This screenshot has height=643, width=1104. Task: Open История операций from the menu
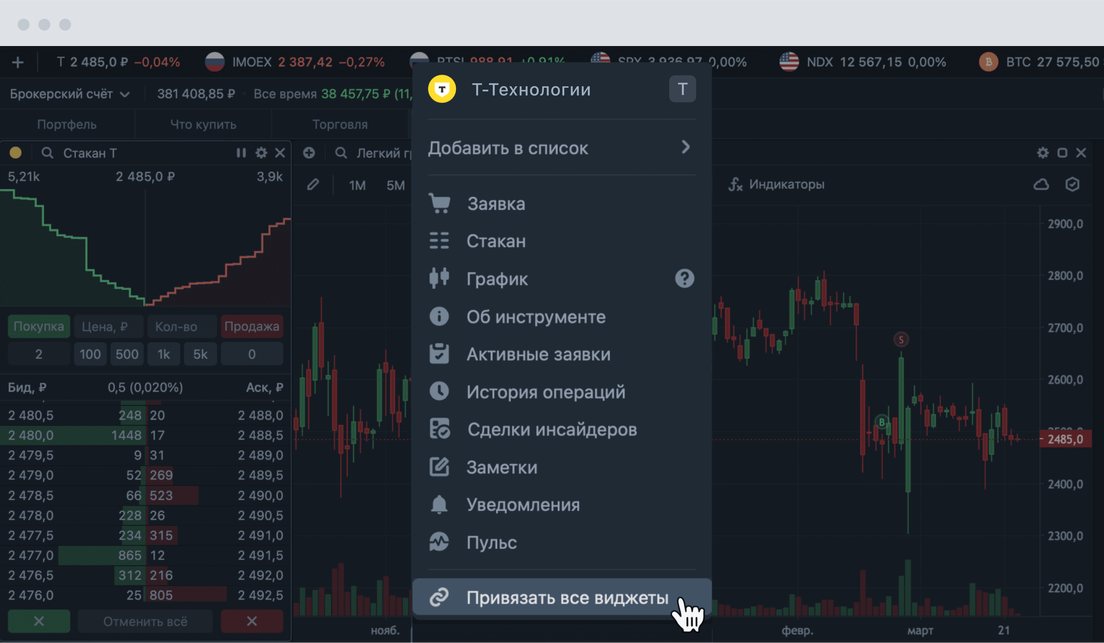tap(561, 392)
